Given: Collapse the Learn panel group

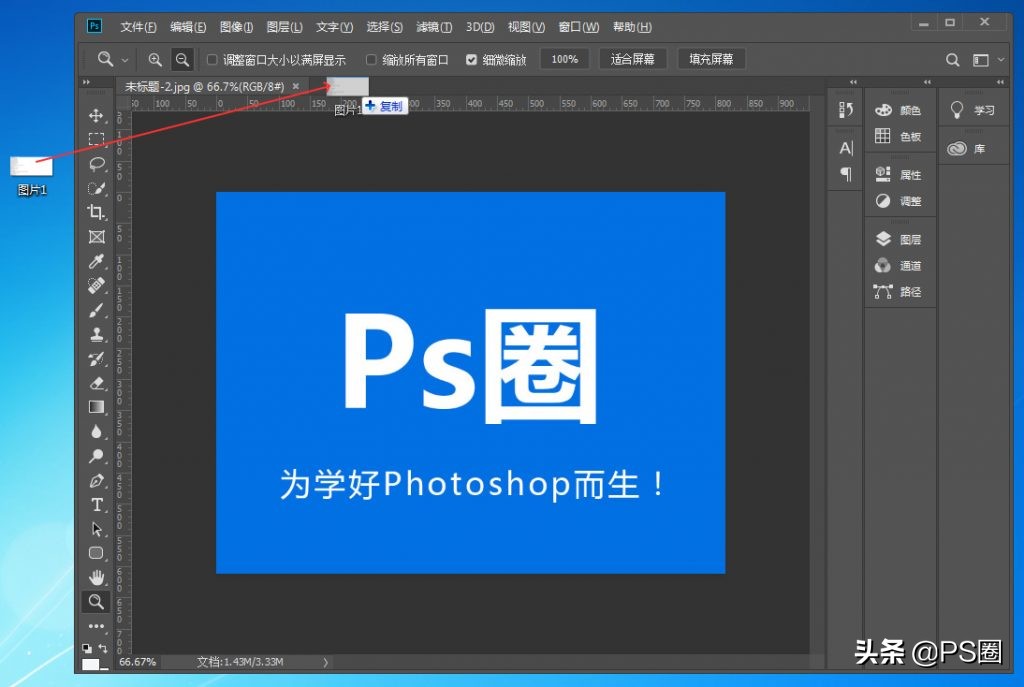Looking at the screenshot, I should click(1001, 82).
